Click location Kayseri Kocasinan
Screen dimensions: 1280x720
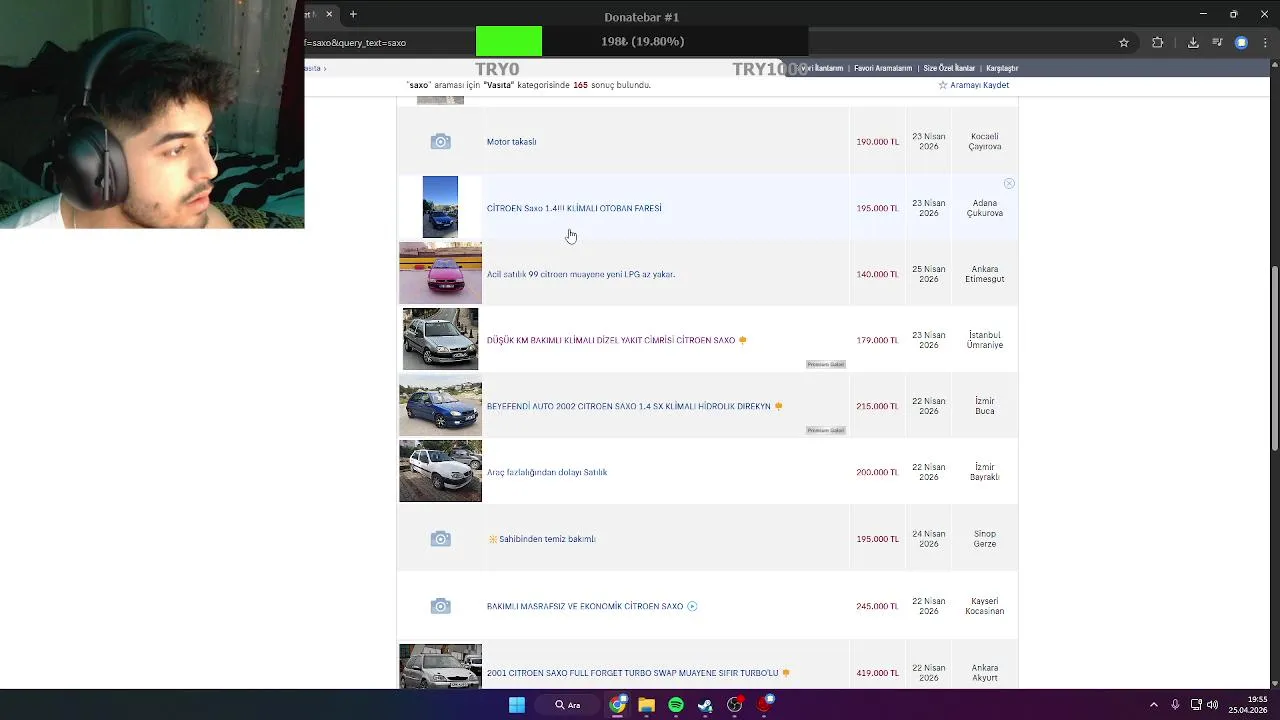[x=985, y=606]
